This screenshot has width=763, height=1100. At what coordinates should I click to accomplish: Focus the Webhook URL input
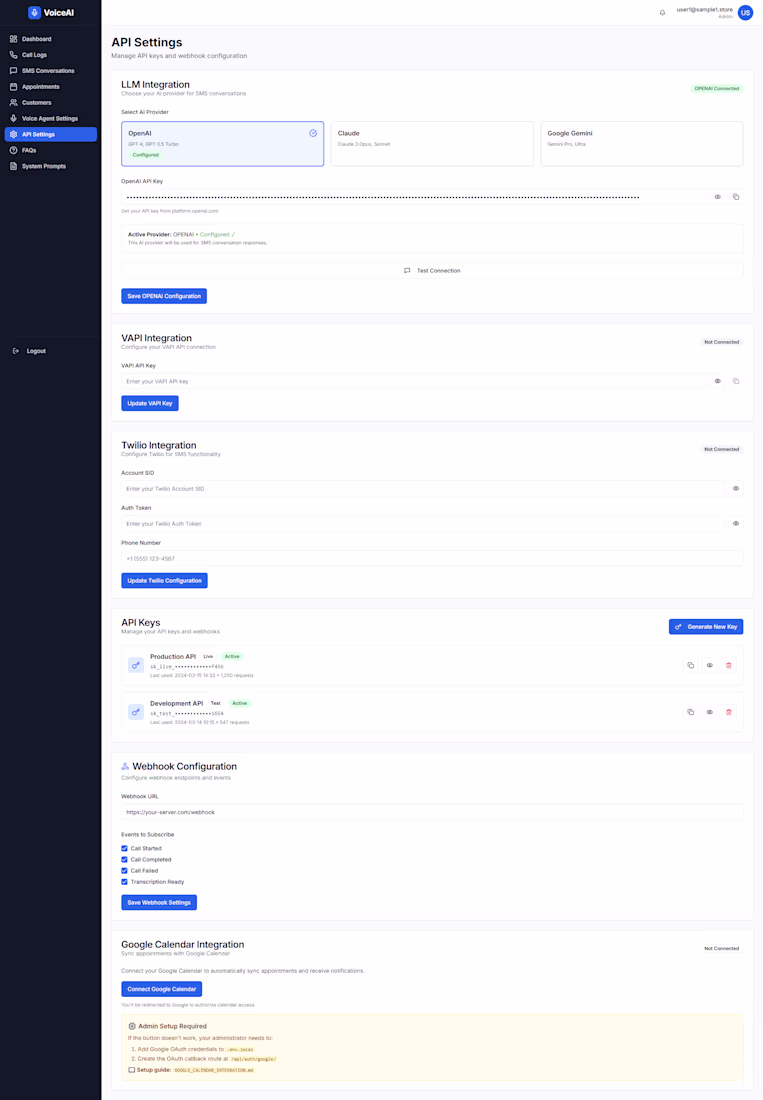pyautogui.click(x=432, y=812)
